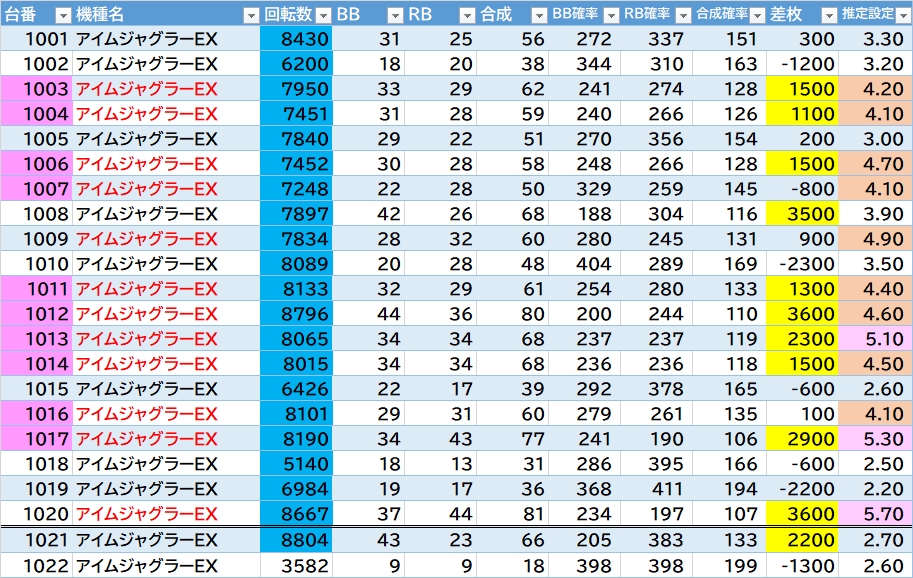Image resolution: width=913 pixels, height=578 pixels.
Task: Open the 台番 column filter dropdown
Action: [x=63, y=15]
